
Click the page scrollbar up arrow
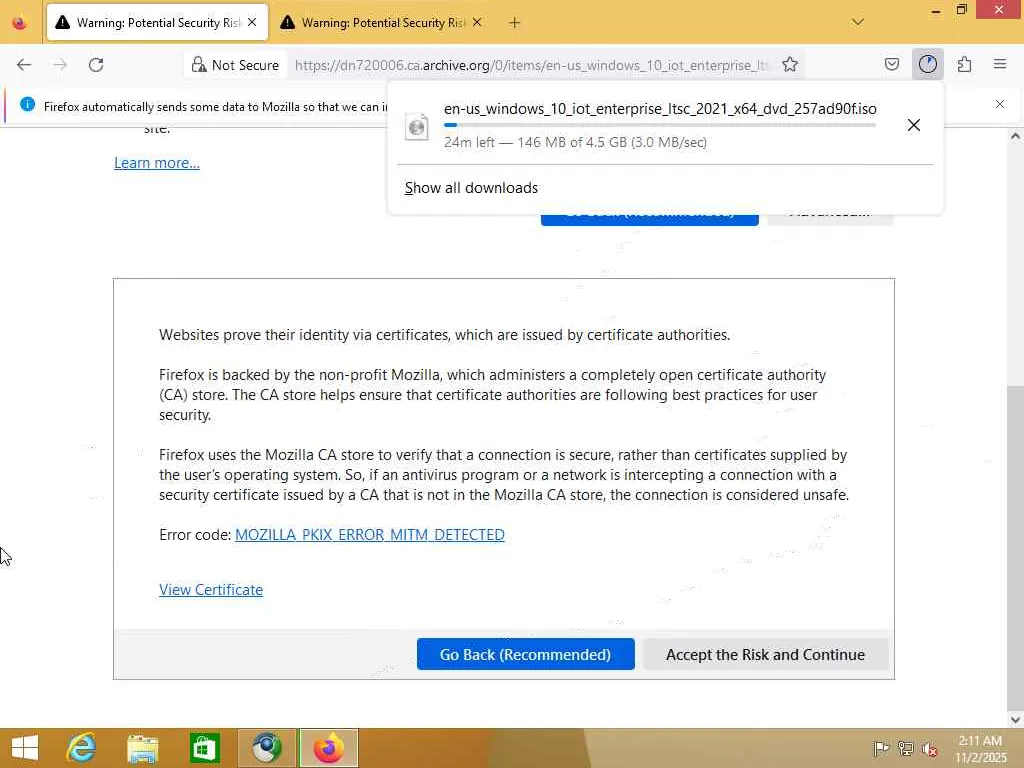point(1015,136)
